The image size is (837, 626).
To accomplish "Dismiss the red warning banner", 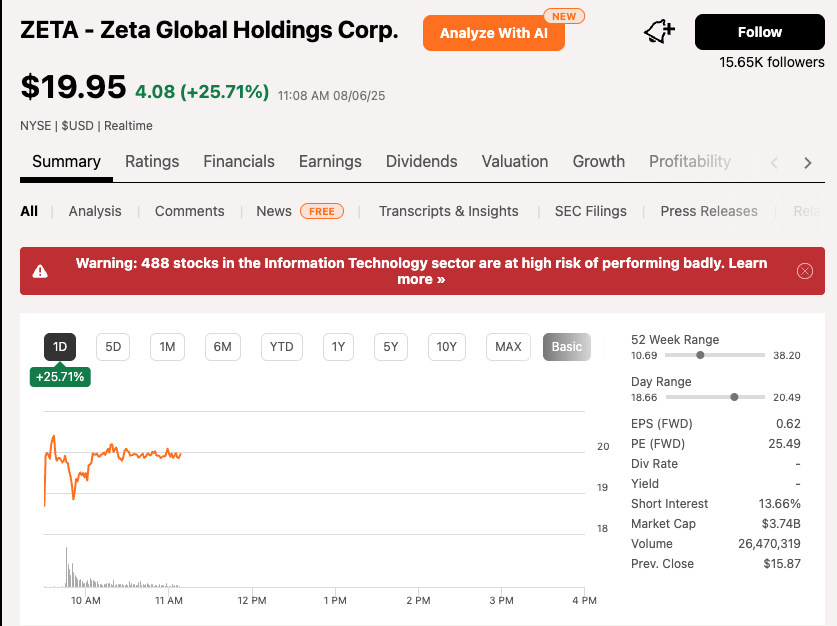I will [x=804, y=271].
